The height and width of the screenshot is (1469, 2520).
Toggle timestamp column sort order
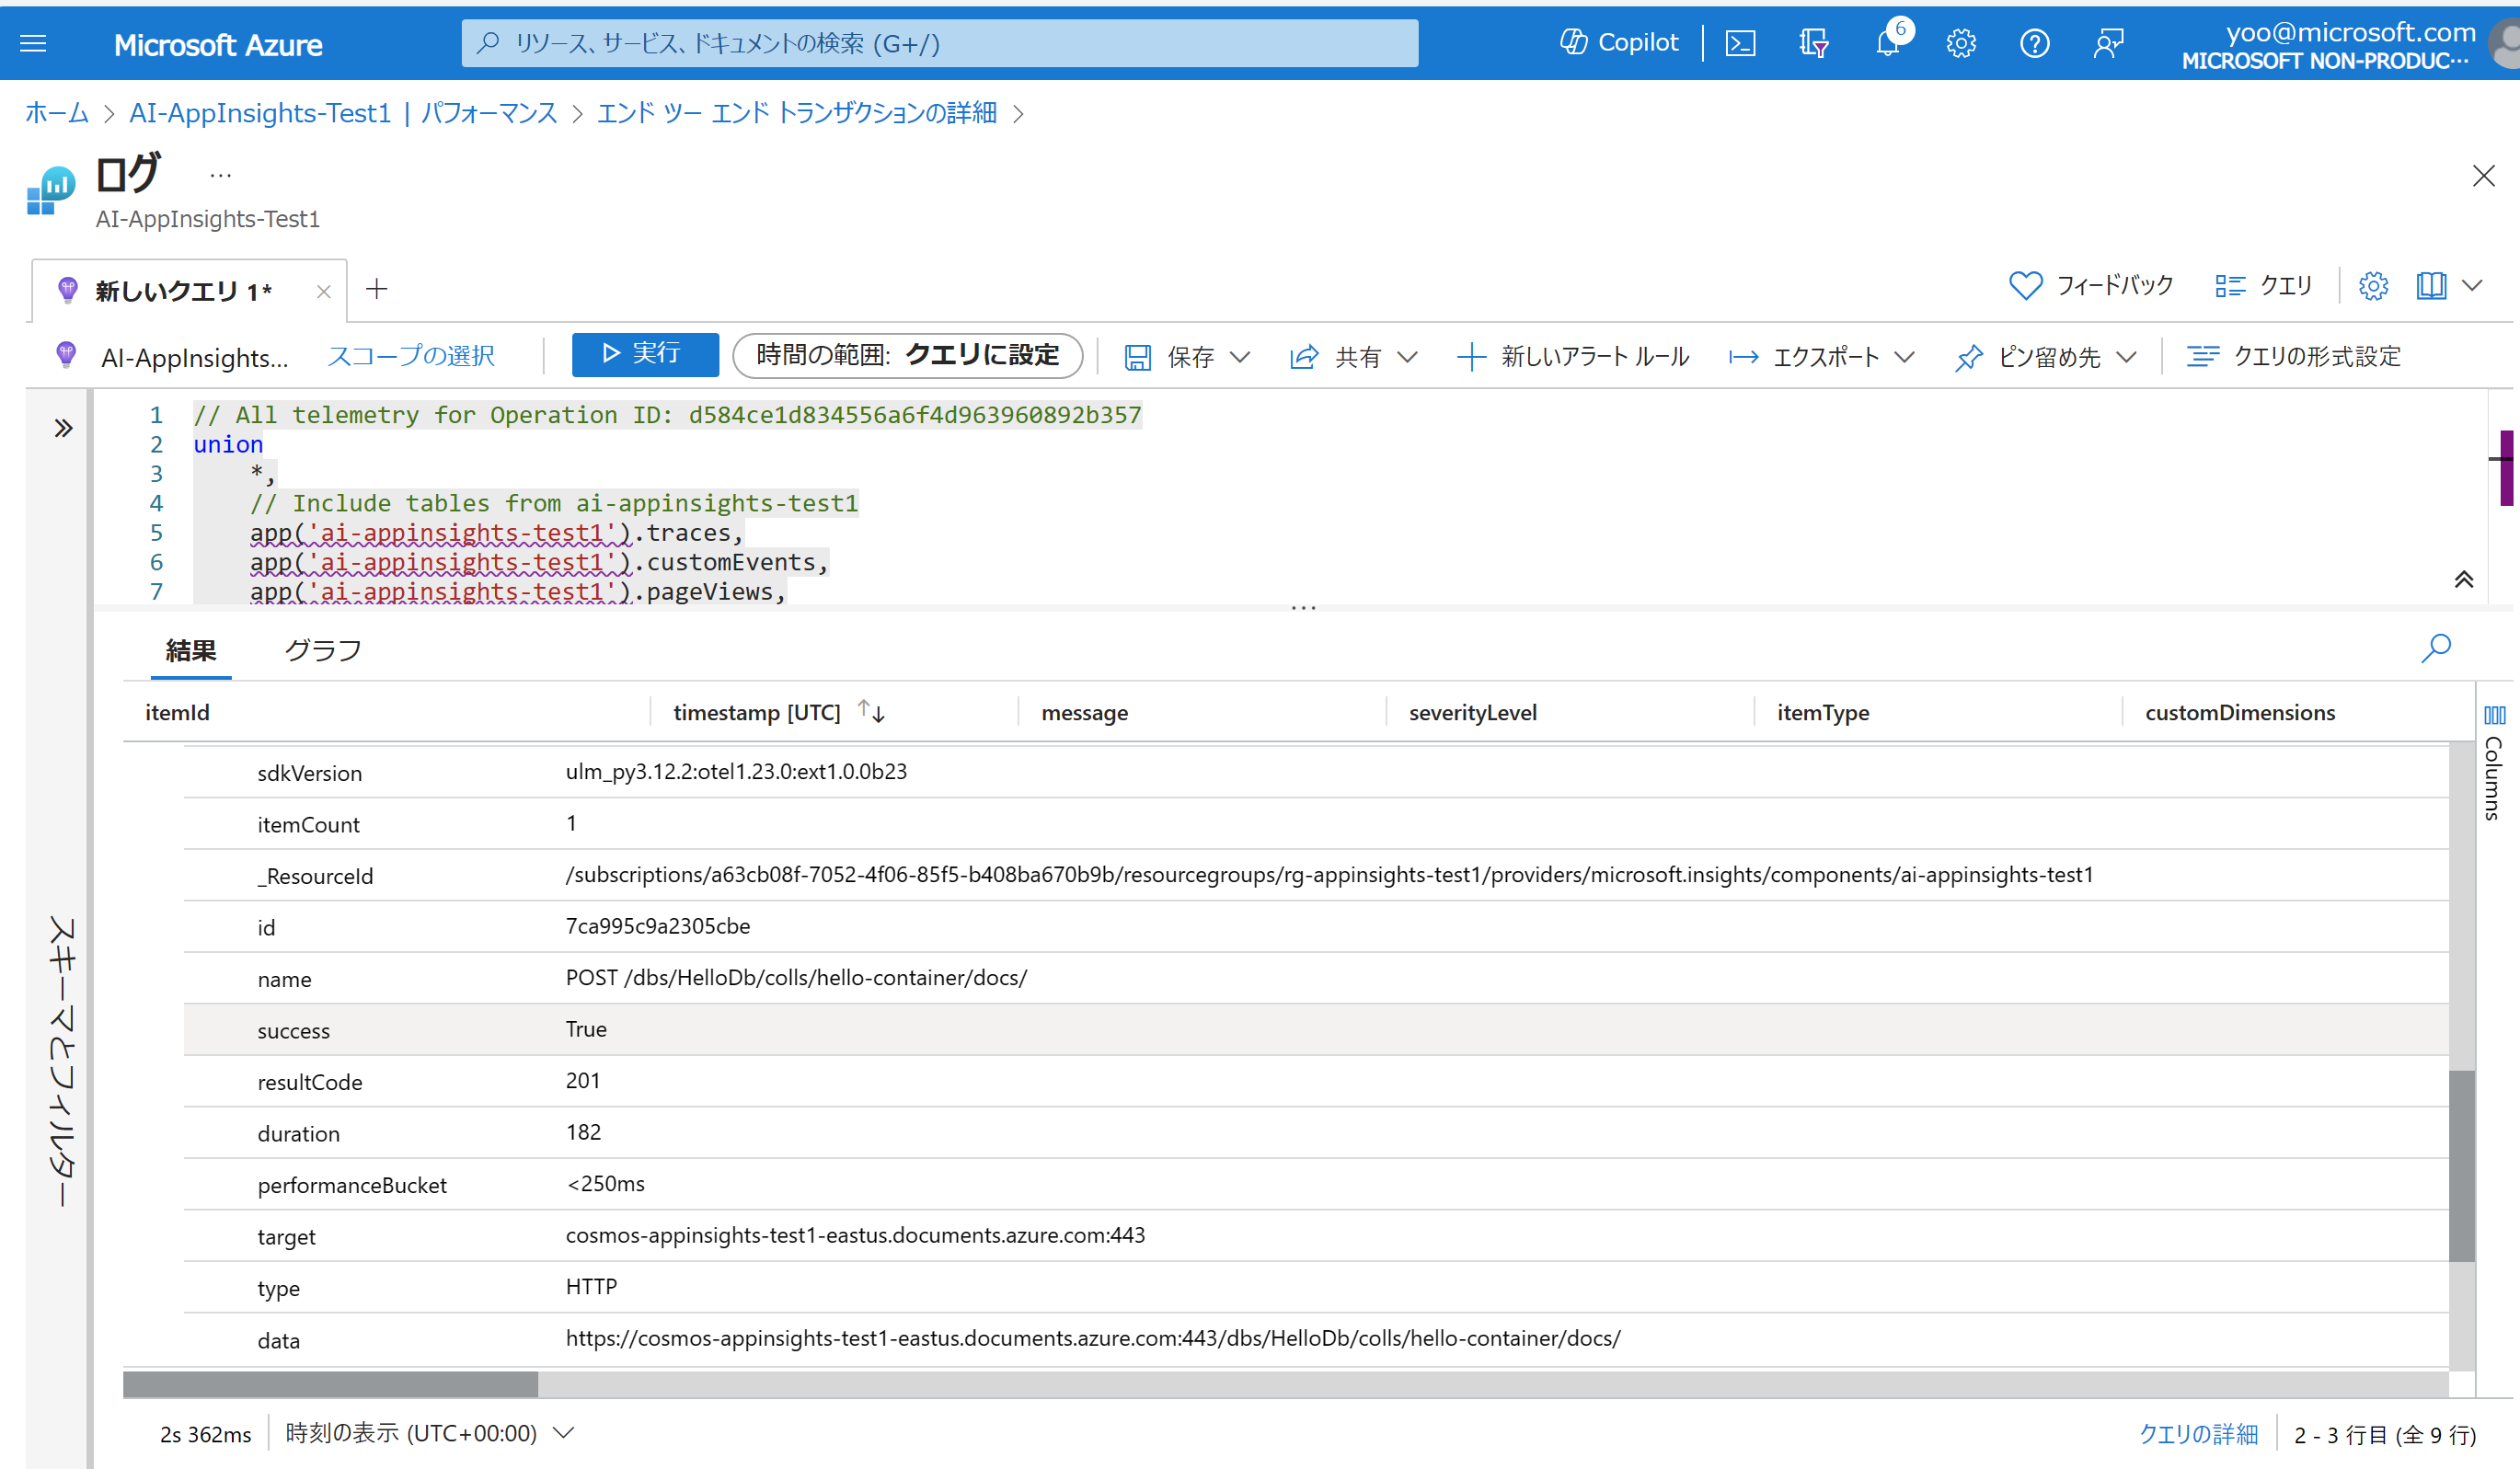(x=871, y=711)
